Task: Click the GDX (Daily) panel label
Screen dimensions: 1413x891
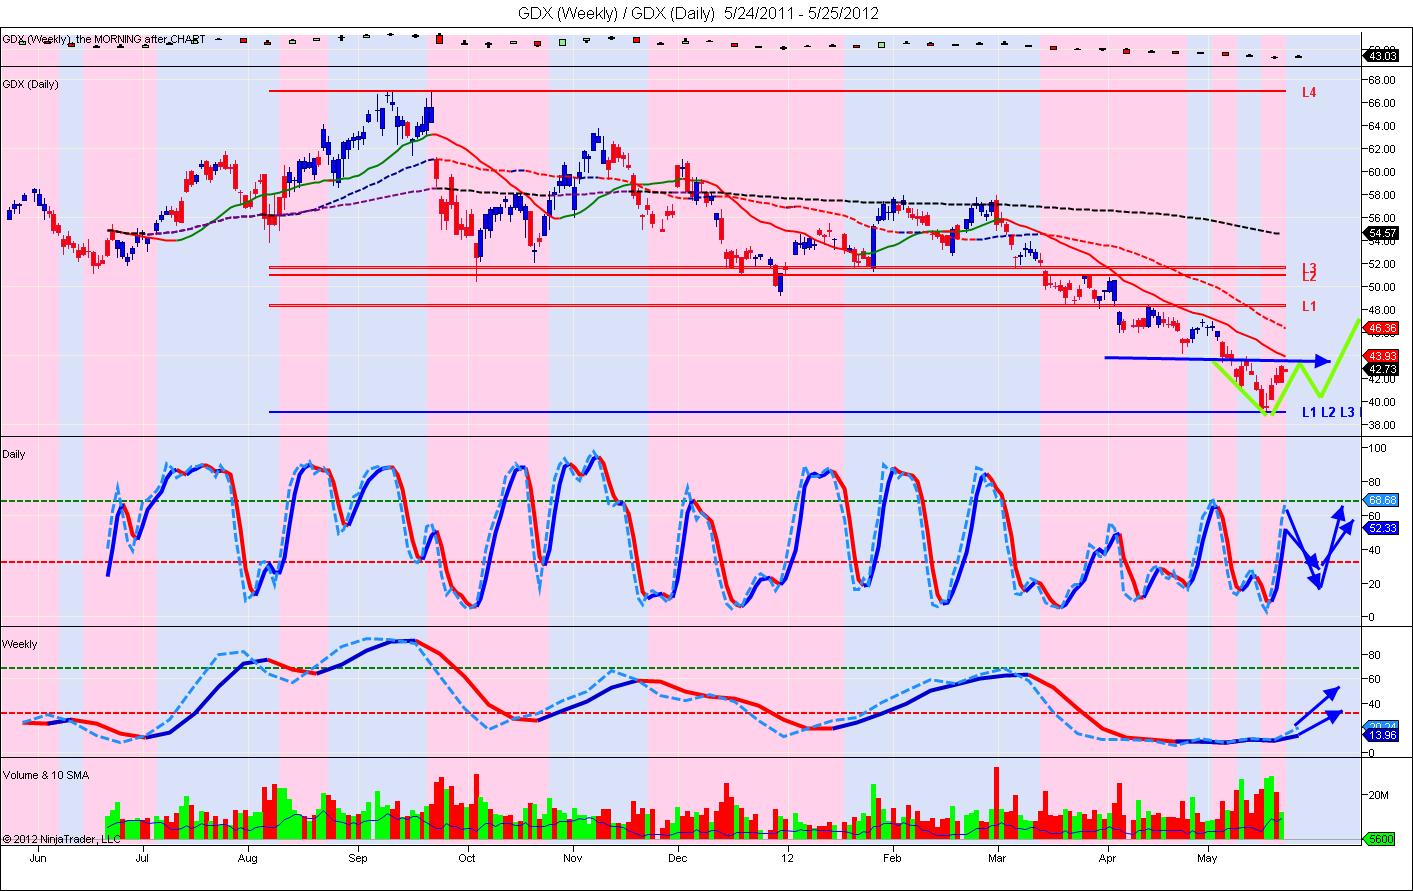Action: (x=31, y=84)
